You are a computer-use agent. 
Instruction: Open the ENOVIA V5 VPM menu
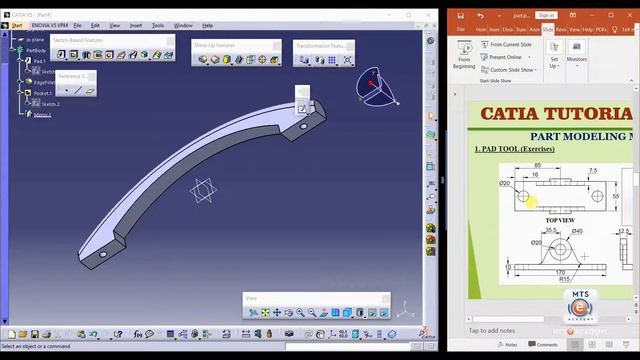[x=50, y=25]
